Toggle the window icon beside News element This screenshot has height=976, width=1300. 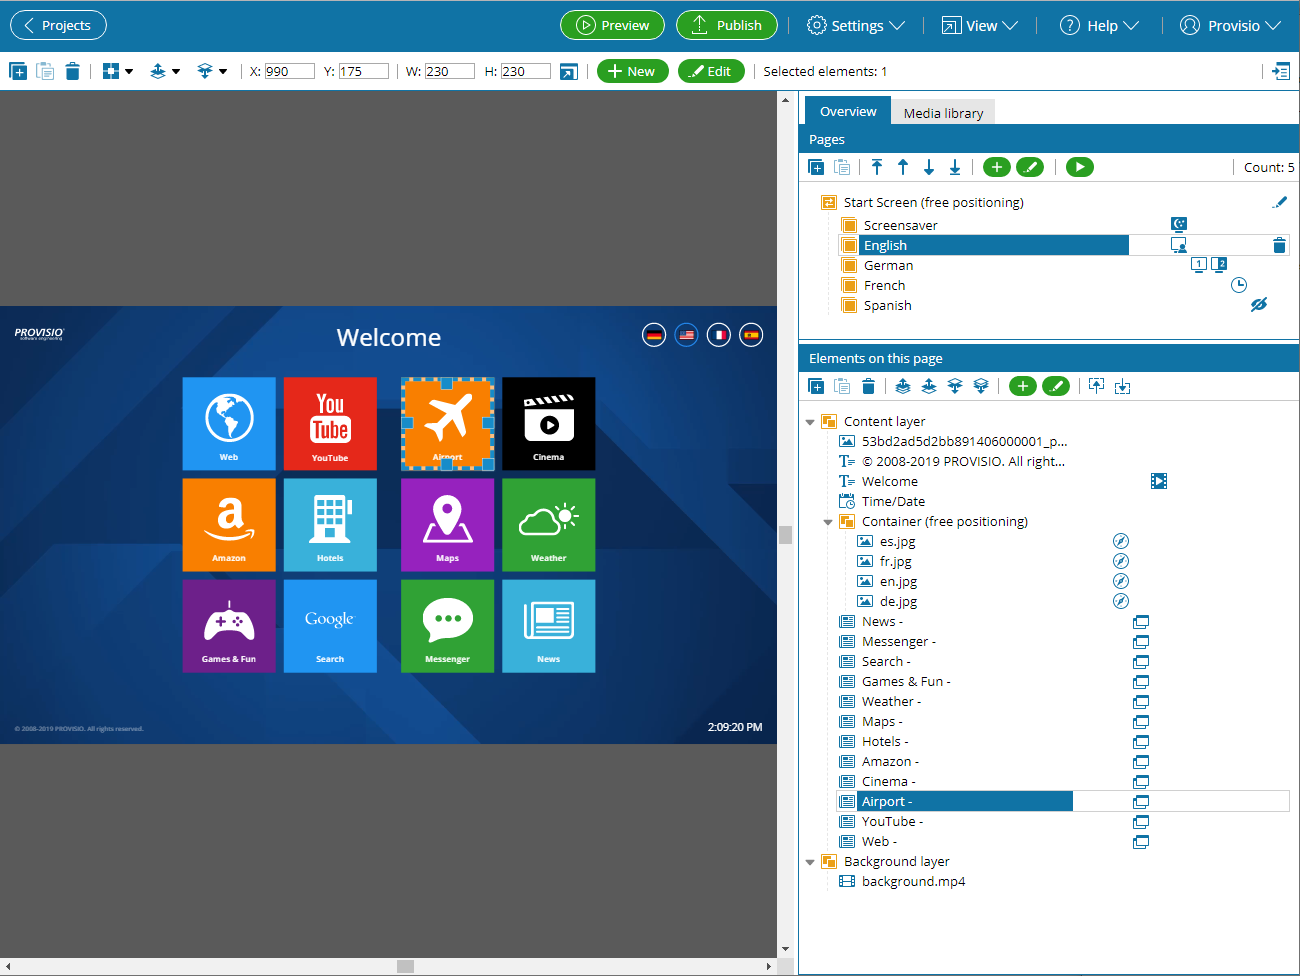click(1140, 621)
